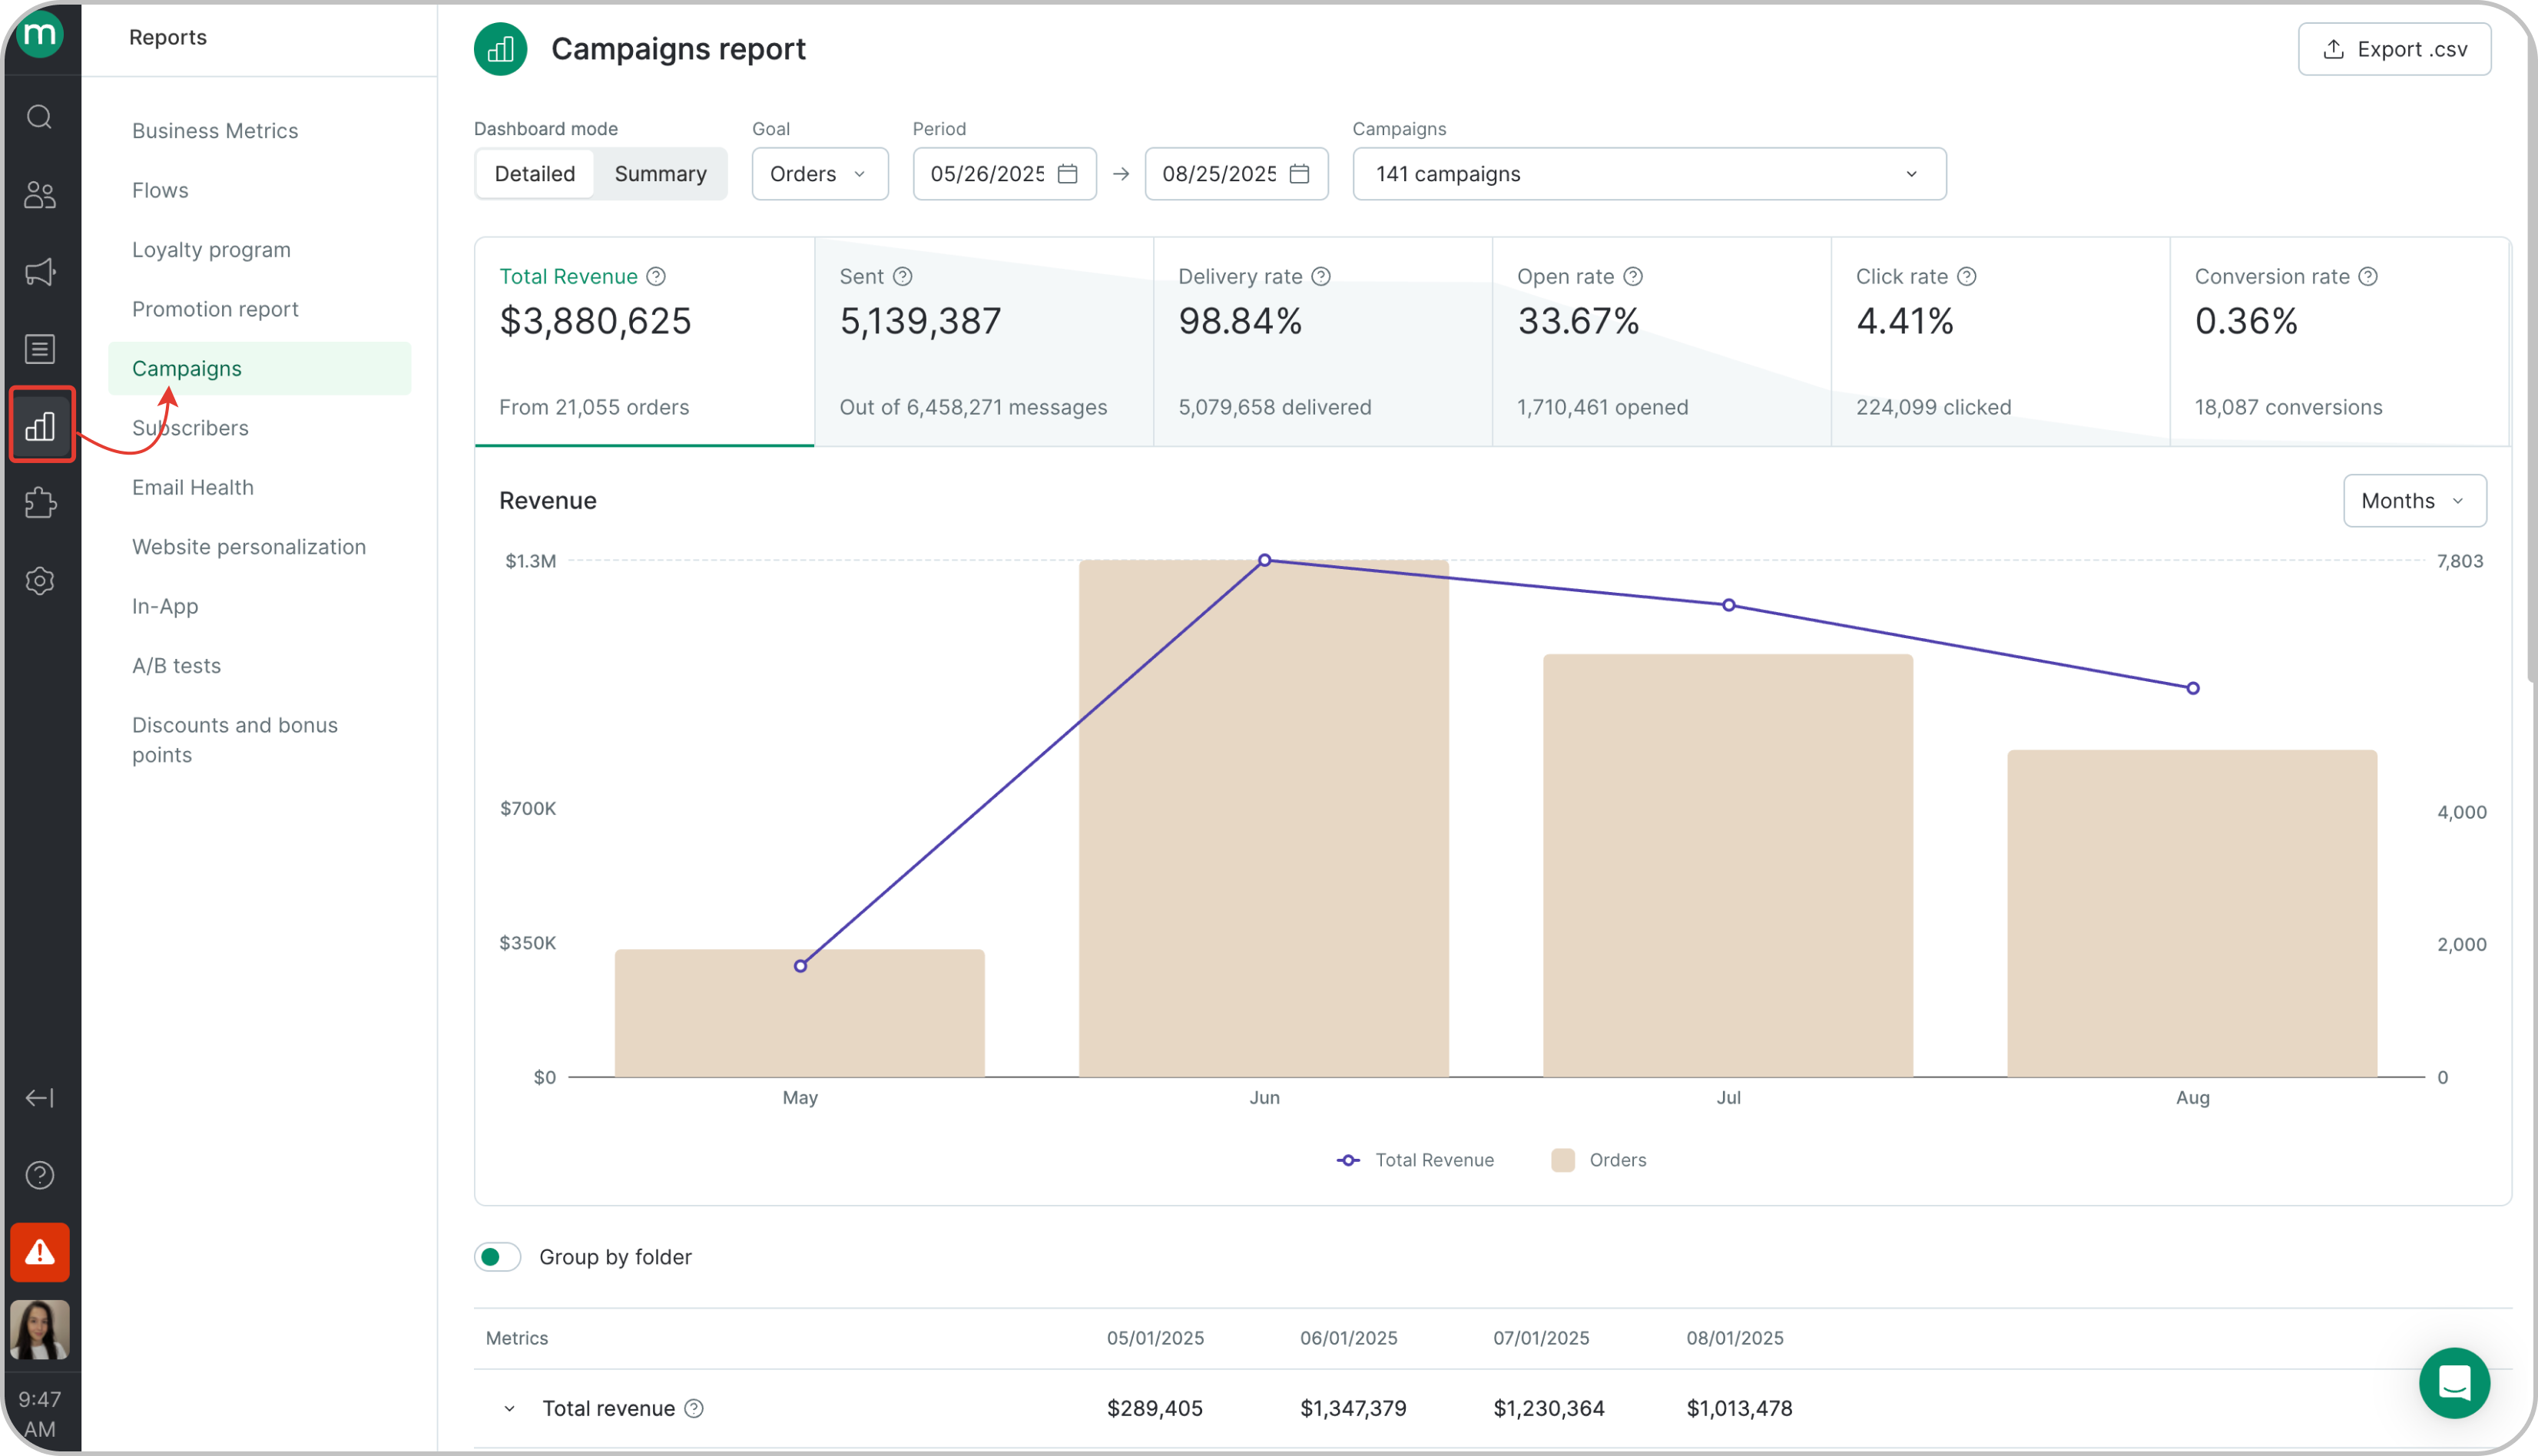2538x1456 pixels.
Task: Open Website personalization report
Action: (x=249, y=547)
